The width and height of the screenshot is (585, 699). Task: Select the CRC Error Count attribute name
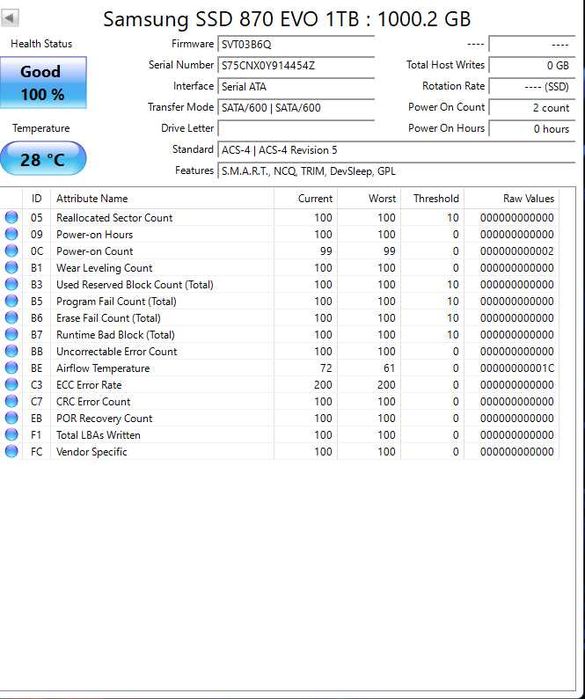click(x=93, y=402)
